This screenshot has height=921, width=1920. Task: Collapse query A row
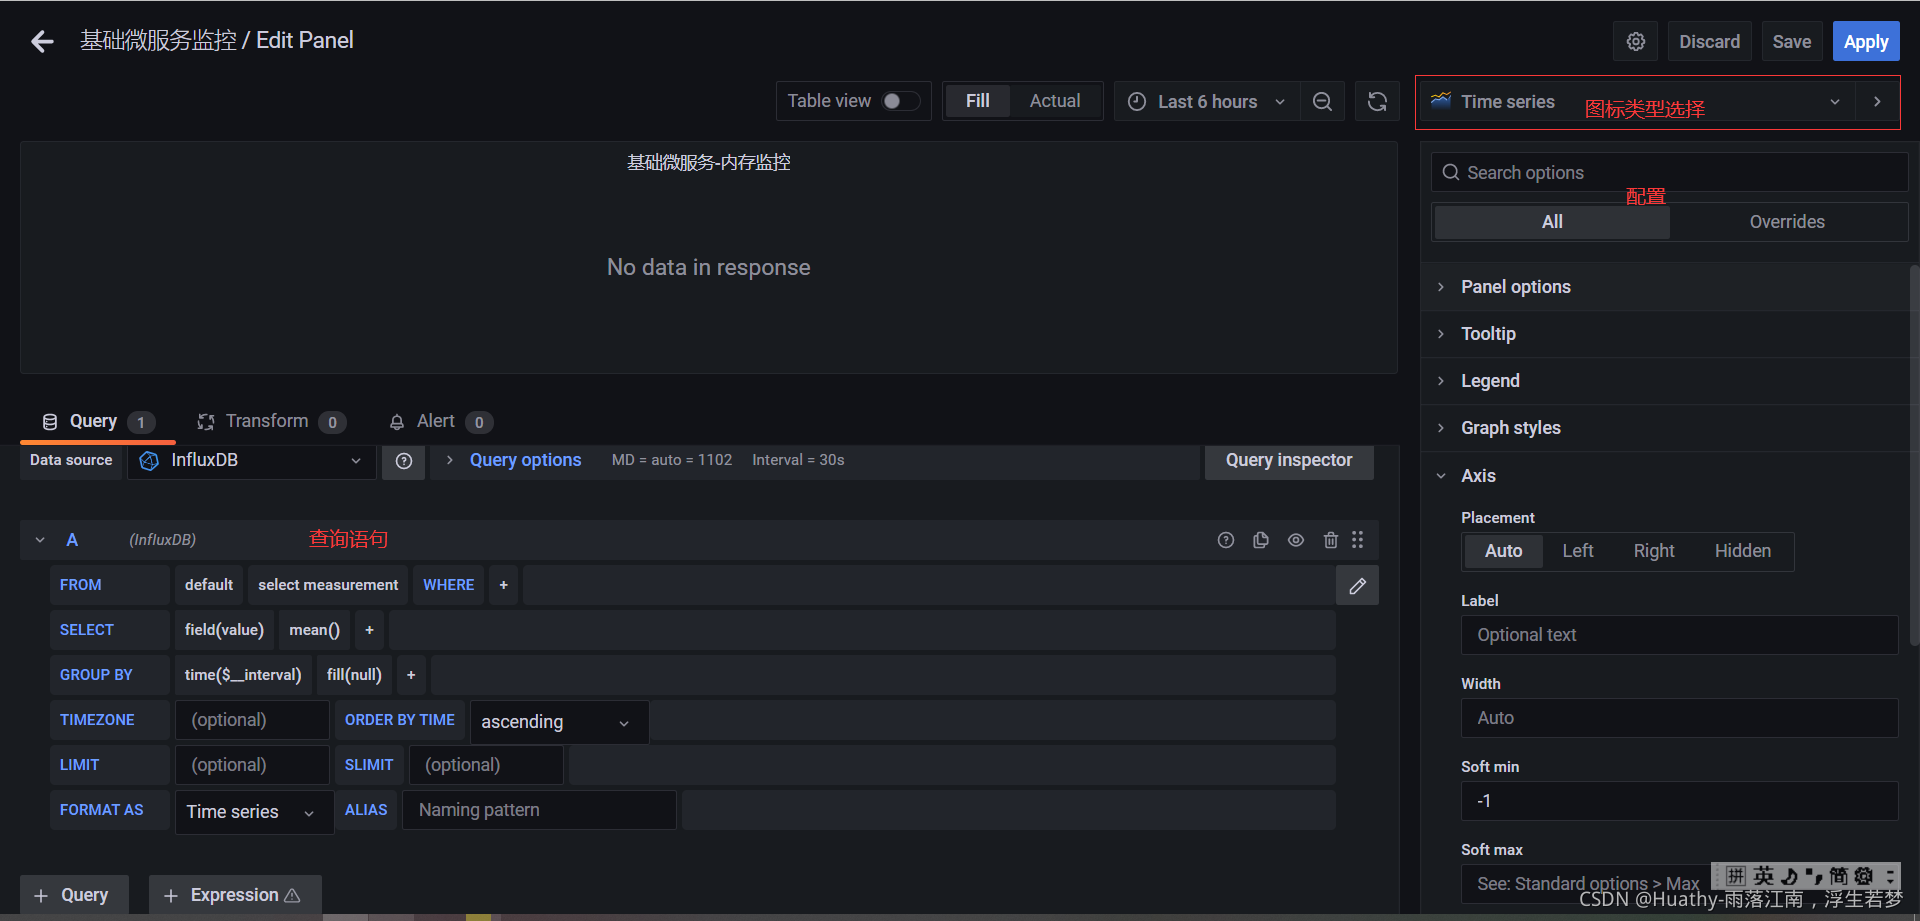pos(40,540)
